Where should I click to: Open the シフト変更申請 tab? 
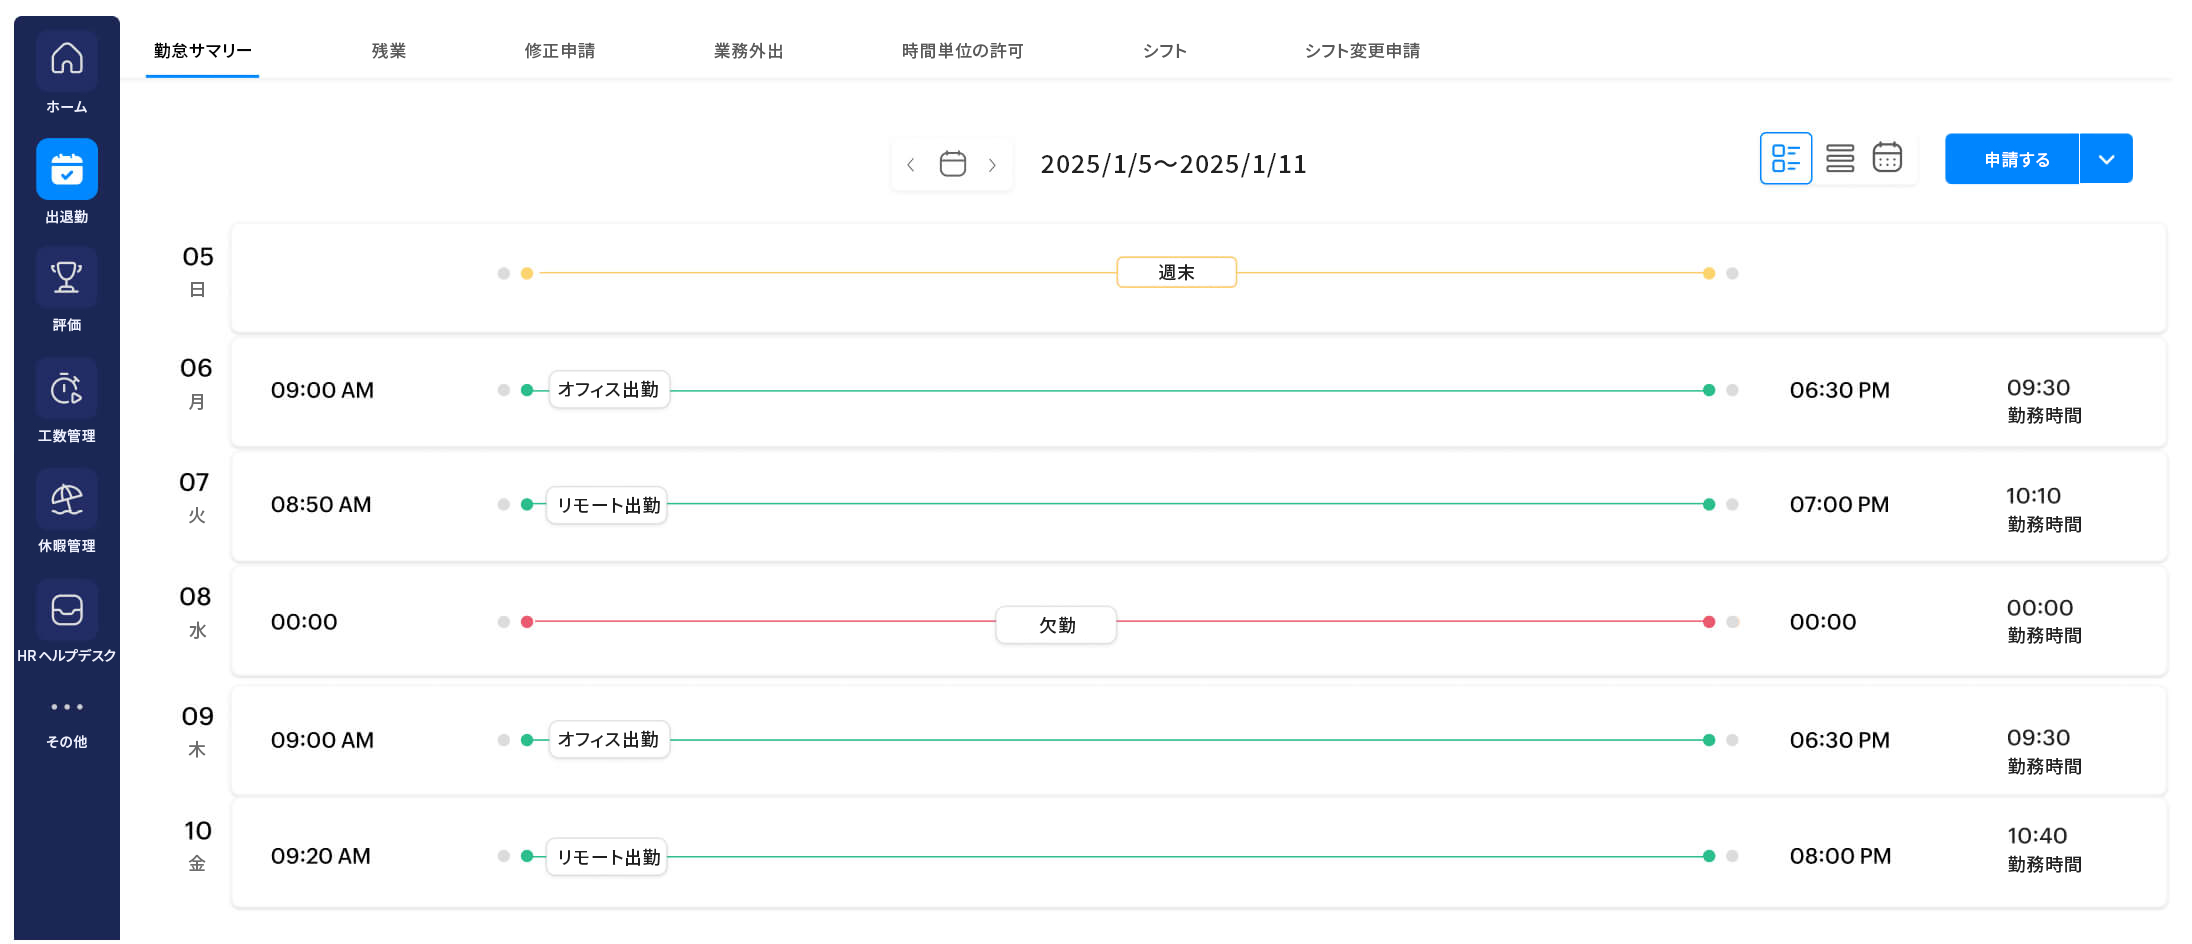click(1363, 50)
